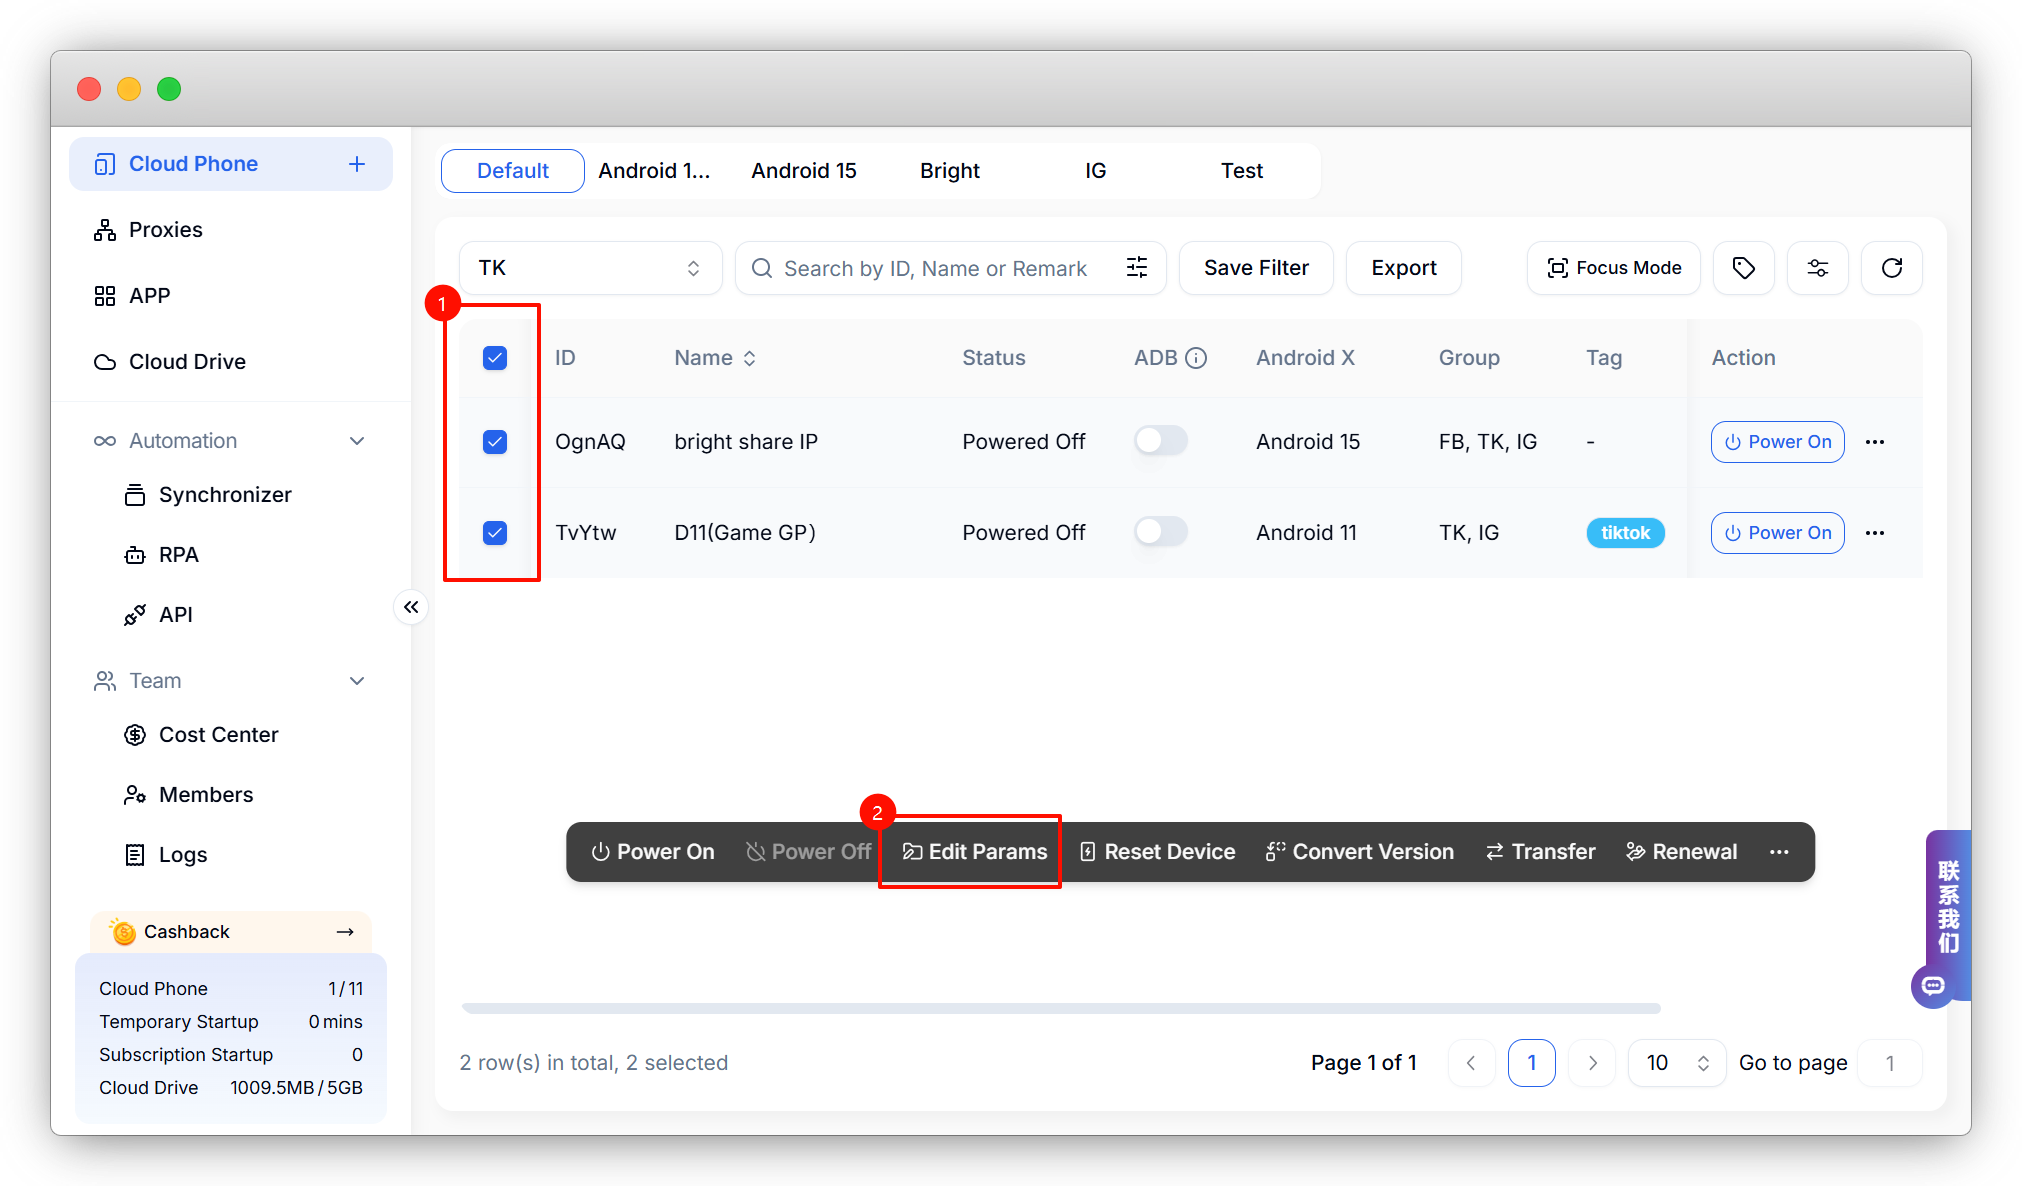Click the refresh icon button
Image resolution: width=2022 pixels, height=1186 pixels.
click(x=1891, y=268)
